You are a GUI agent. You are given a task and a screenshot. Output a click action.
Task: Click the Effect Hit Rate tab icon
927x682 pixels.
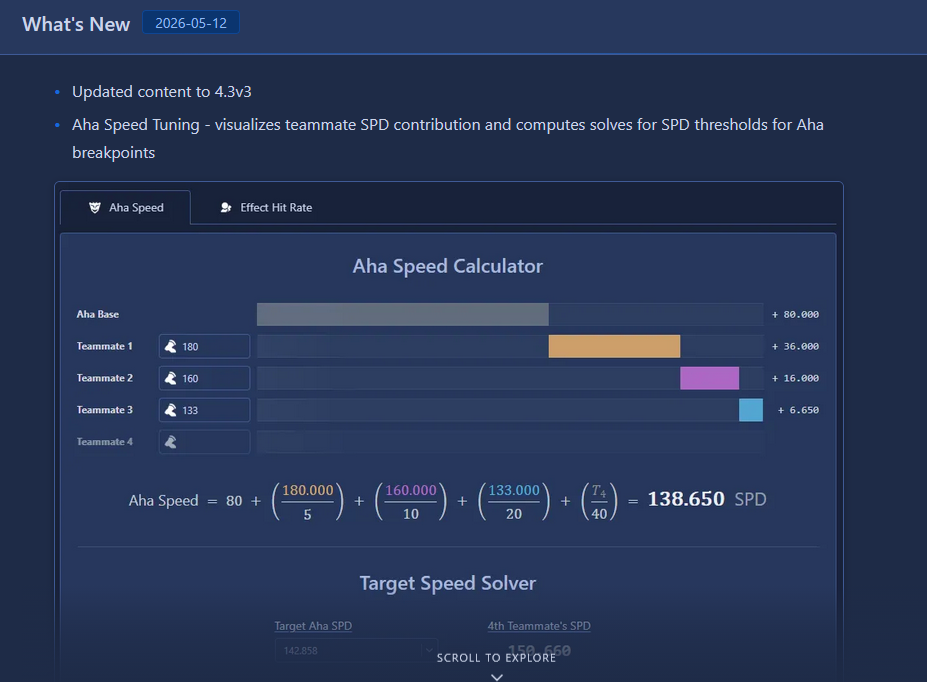tap(226, 207)
